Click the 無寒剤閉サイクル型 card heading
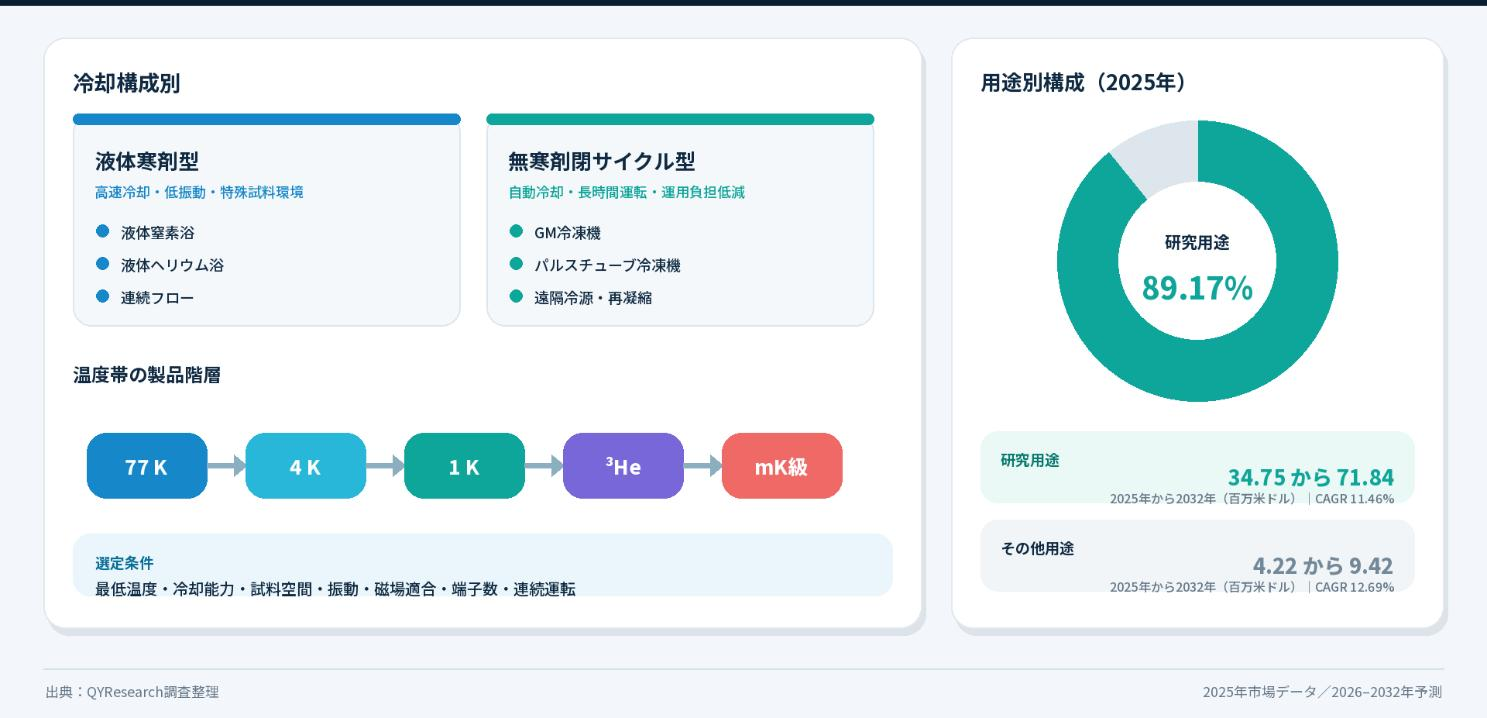Screen dimensions: 1487x718 [x=602, y=161]
